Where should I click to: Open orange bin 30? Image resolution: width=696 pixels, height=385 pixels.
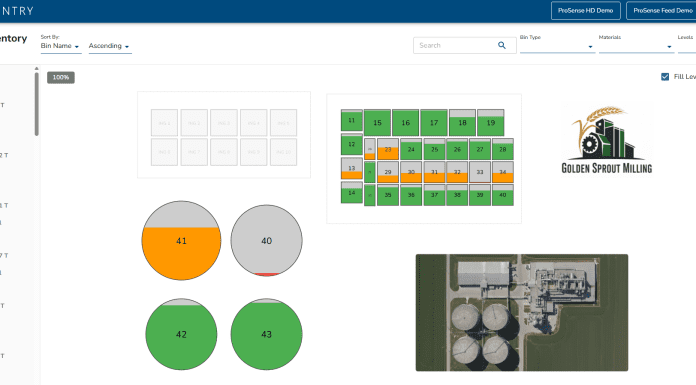[411, 172]
